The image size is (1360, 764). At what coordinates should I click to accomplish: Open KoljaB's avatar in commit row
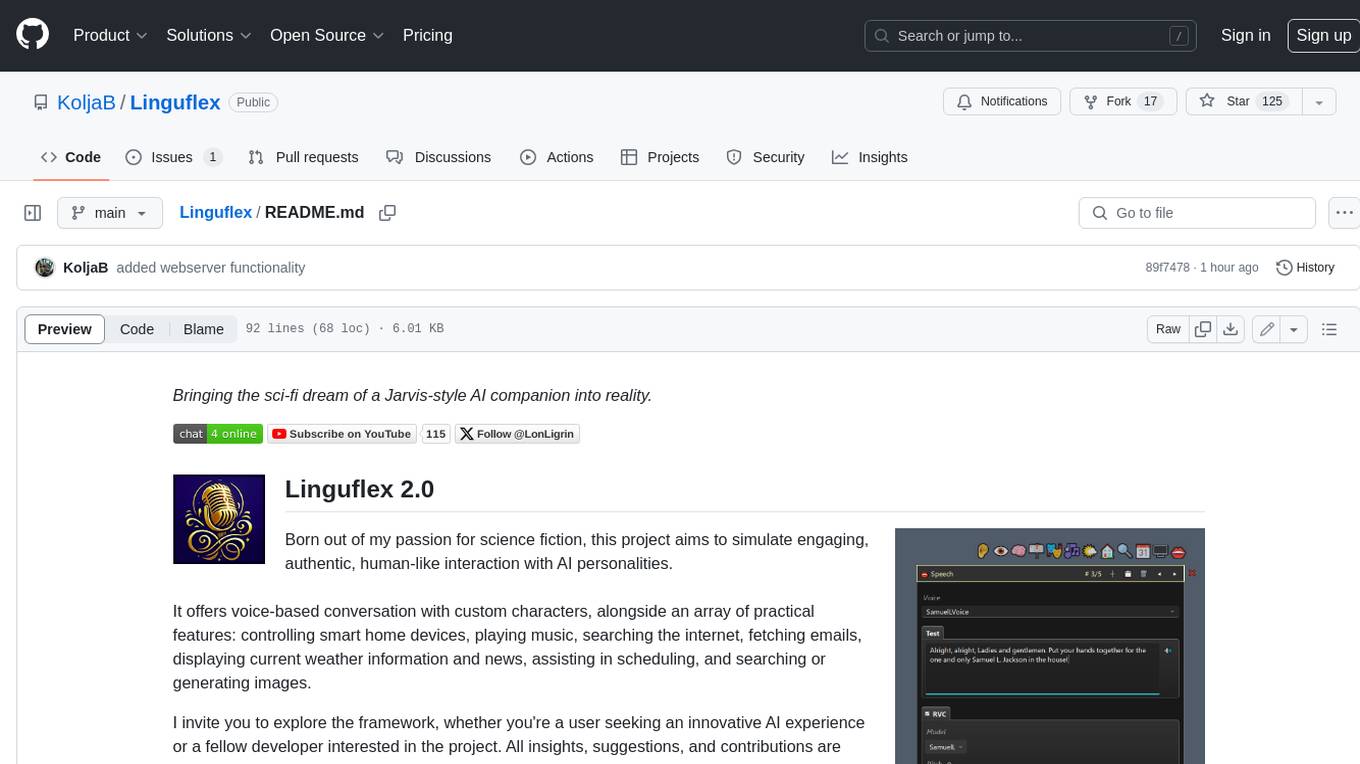point(44,268)
